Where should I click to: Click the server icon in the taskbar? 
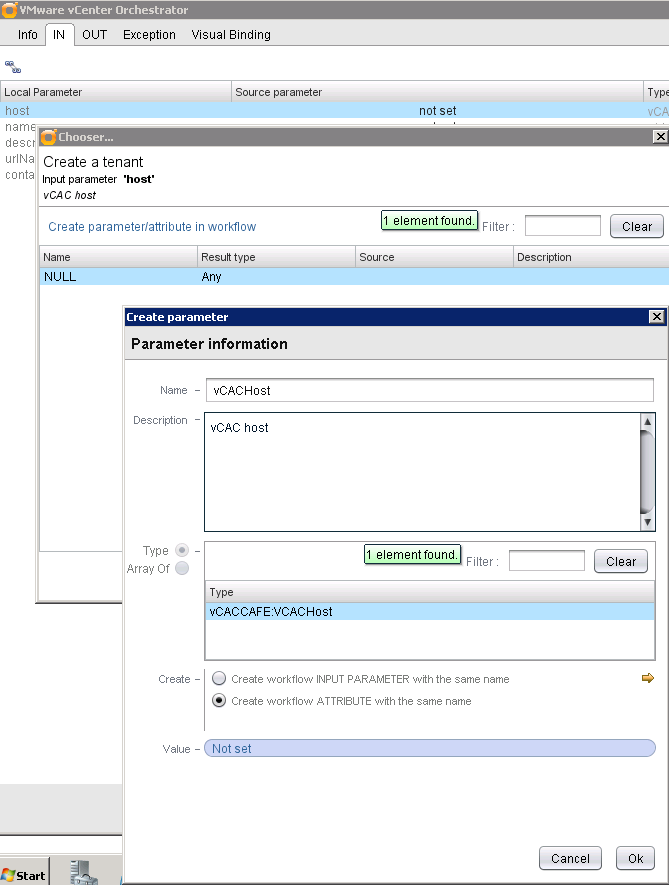[84, 872]
